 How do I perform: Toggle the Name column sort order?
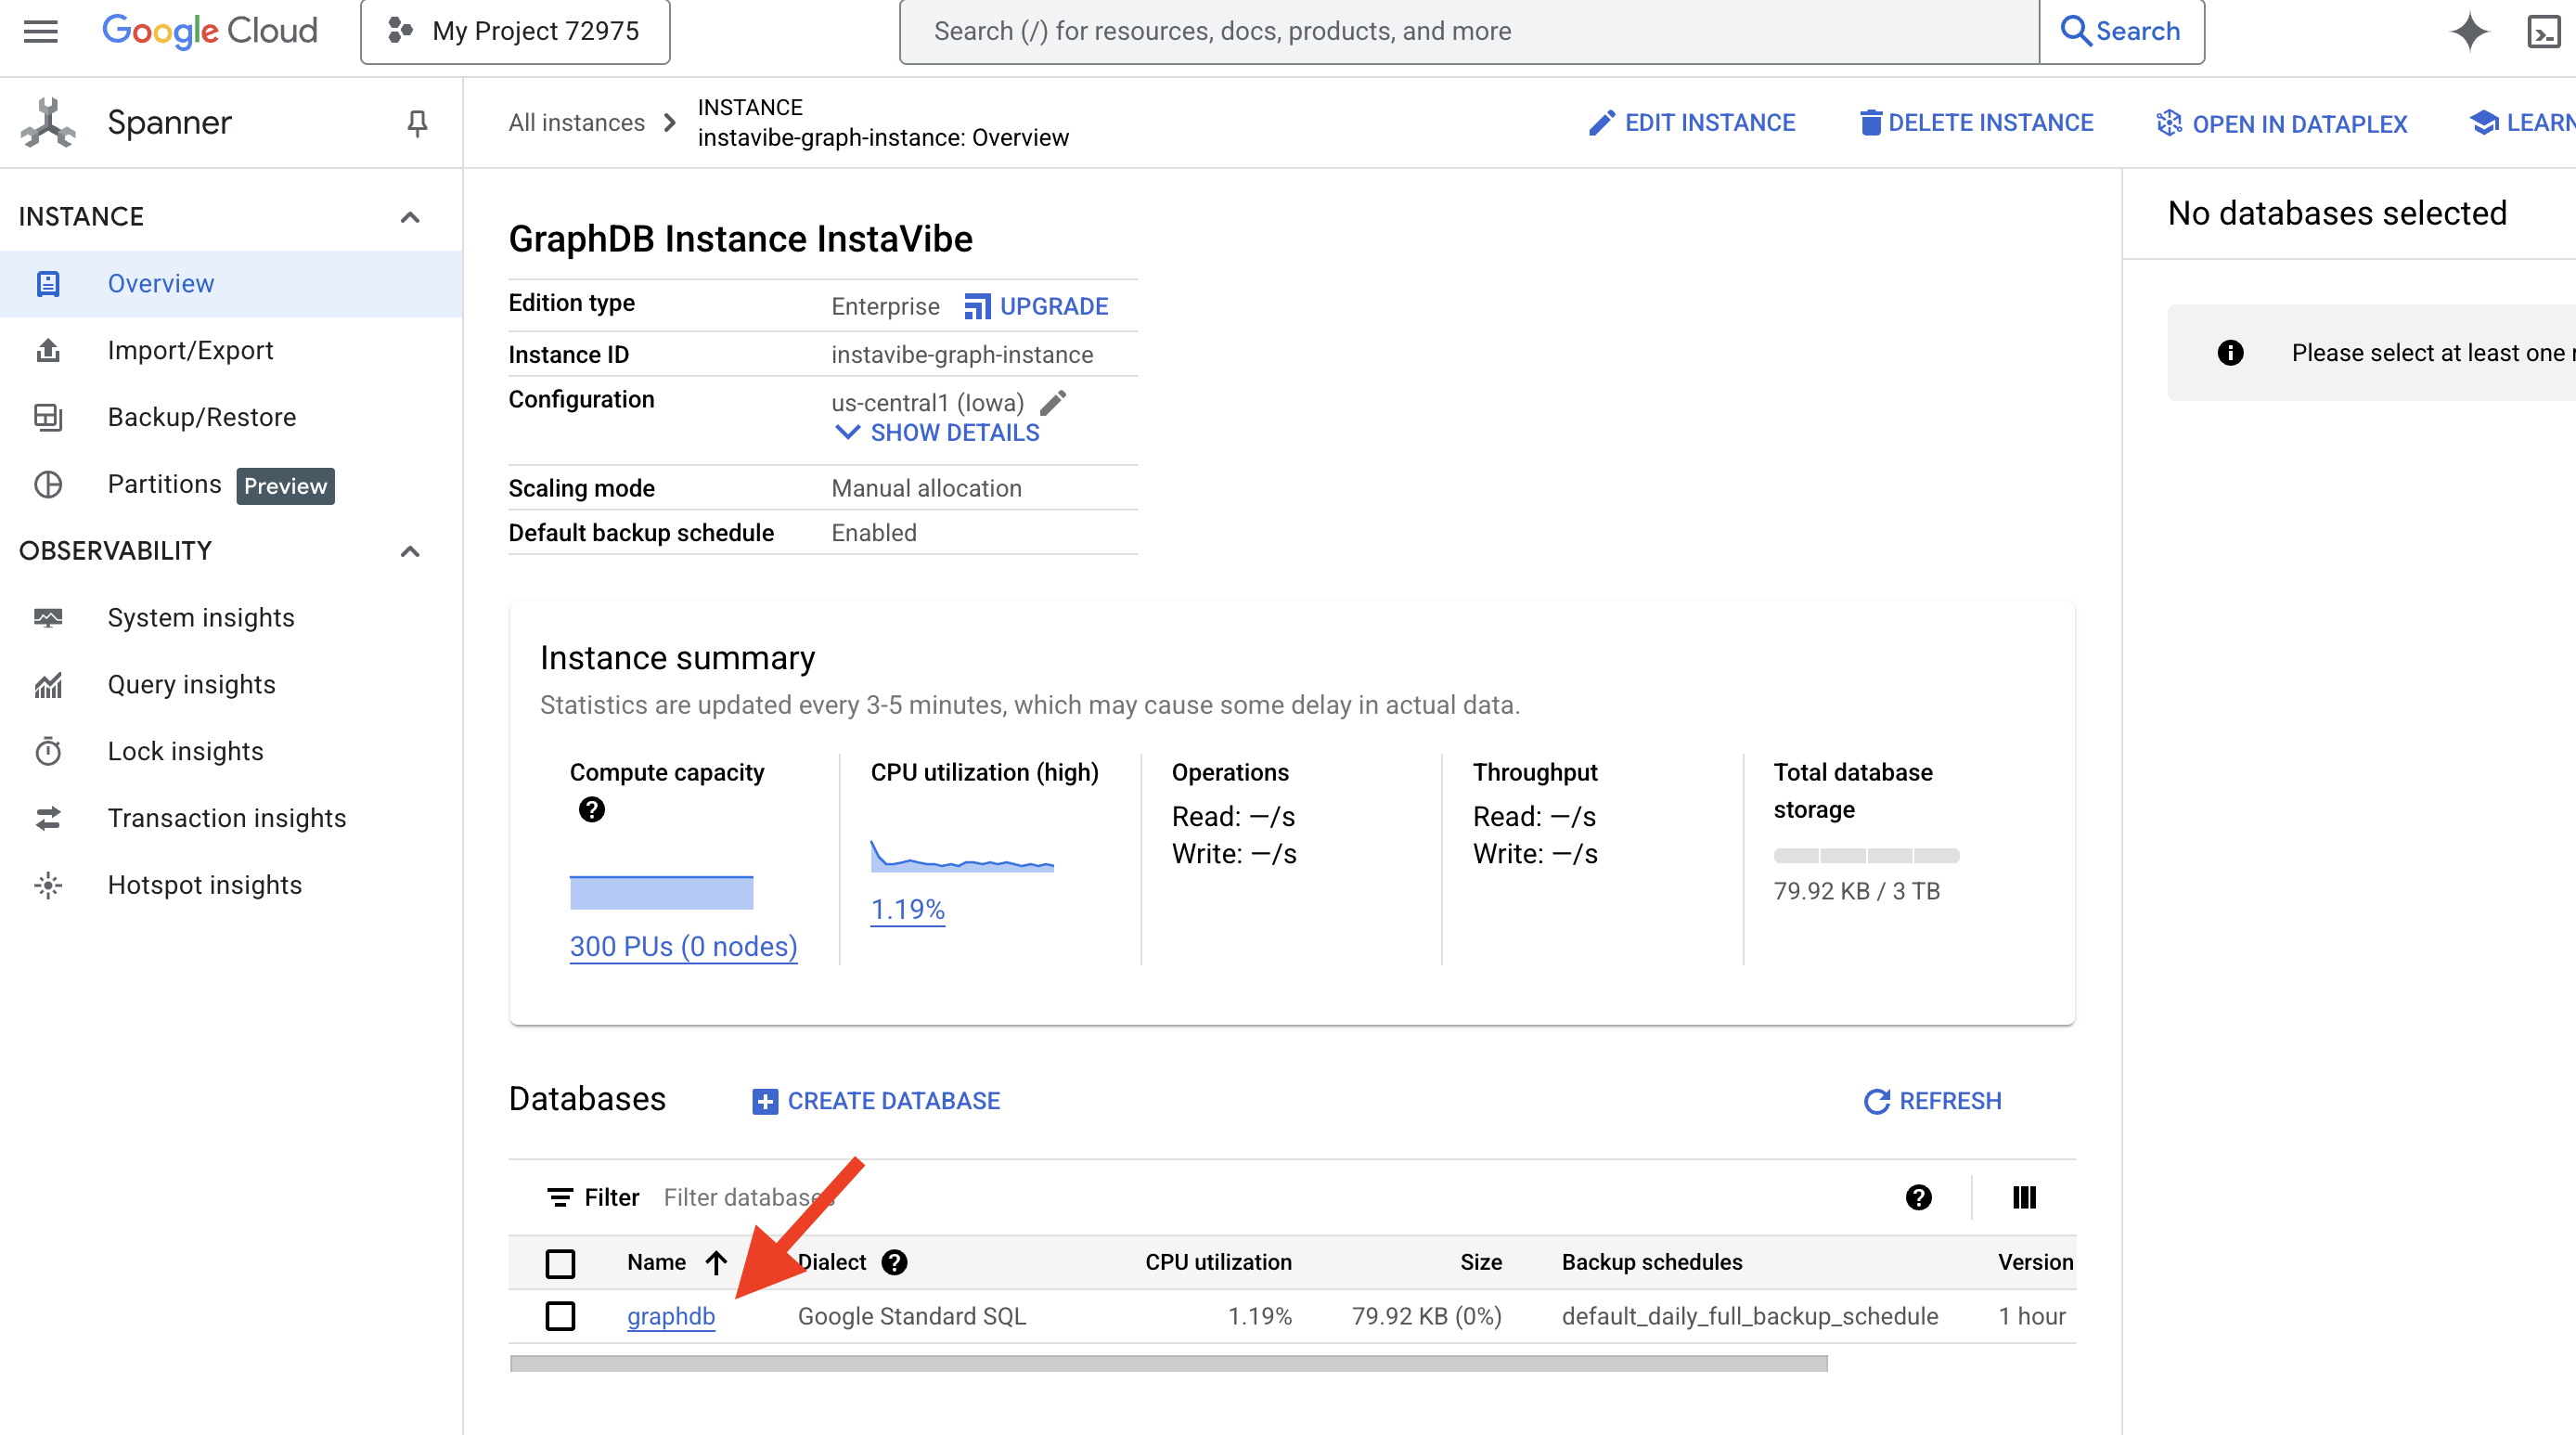pyautogui.click(x=716, y=1263)
